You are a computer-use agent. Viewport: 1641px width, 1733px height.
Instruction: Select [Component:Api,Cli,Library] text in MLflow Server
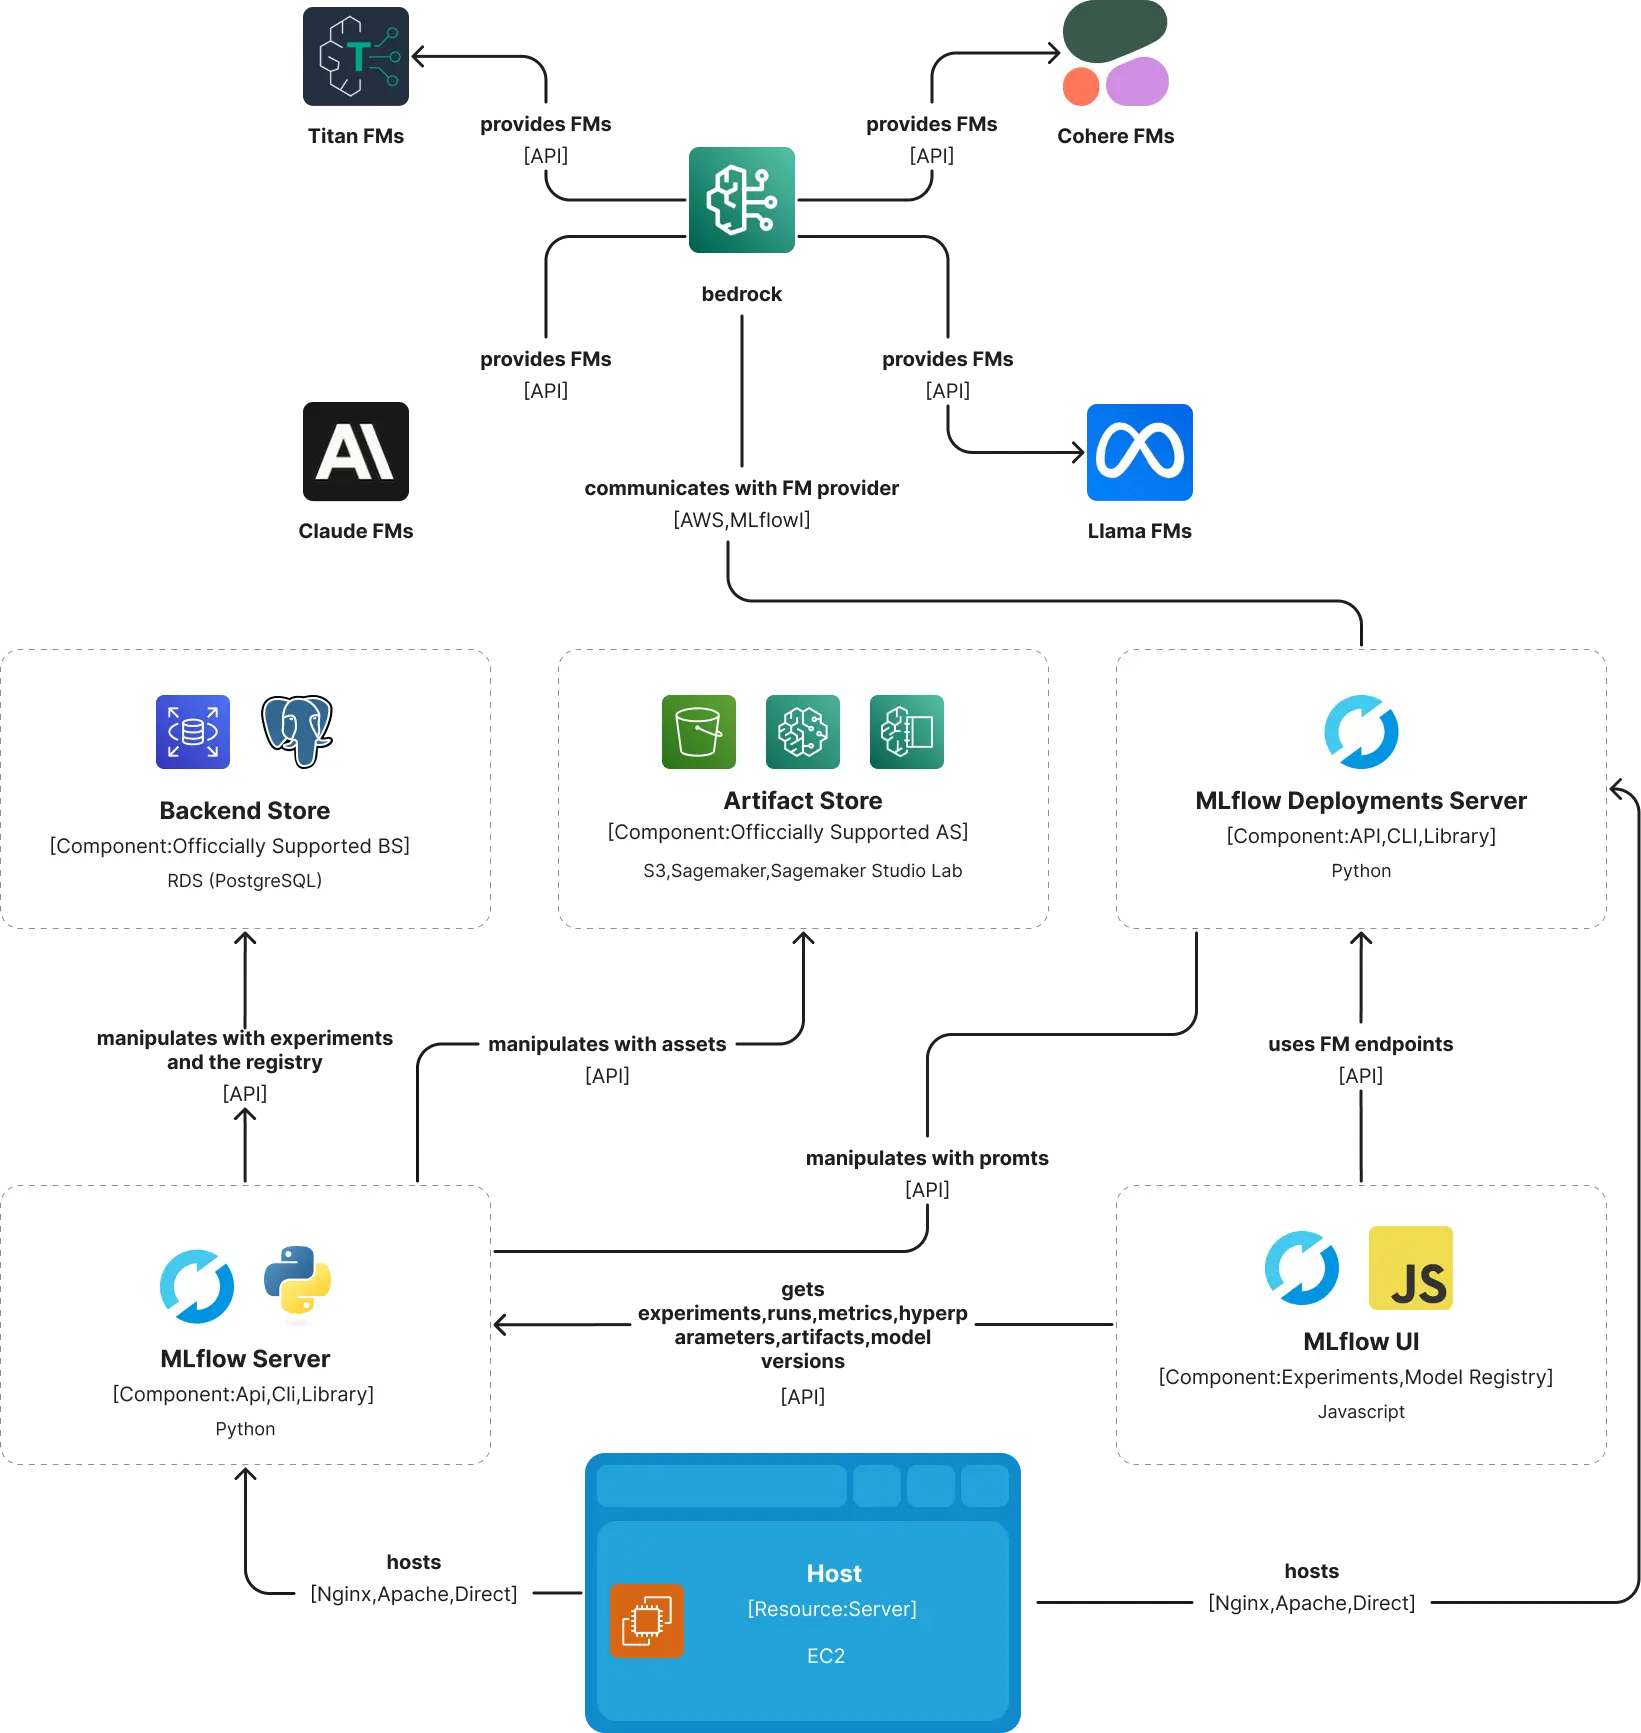point(243,1394)
